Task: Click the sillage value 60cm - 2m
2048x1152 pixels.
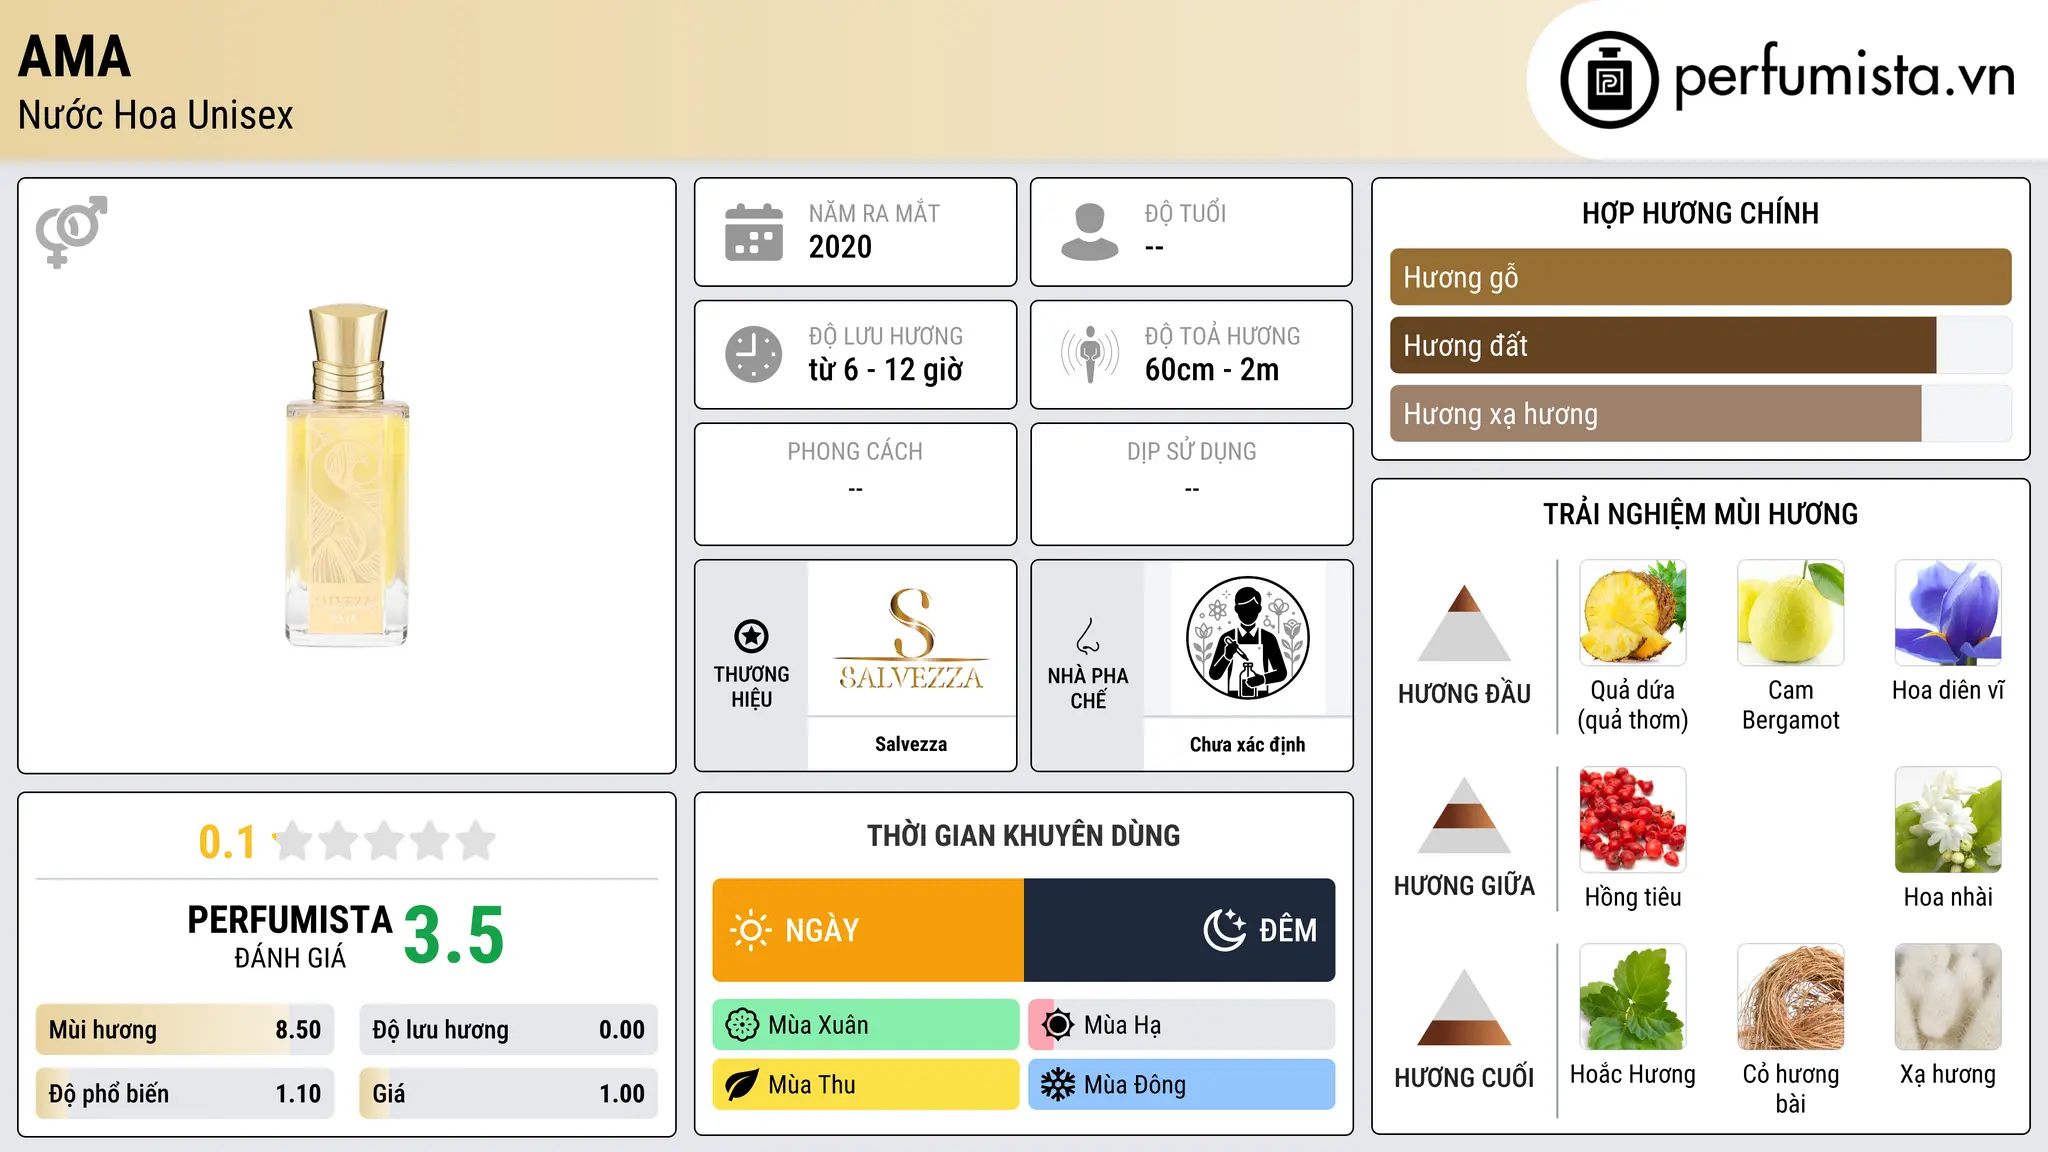Action: 1212,370
